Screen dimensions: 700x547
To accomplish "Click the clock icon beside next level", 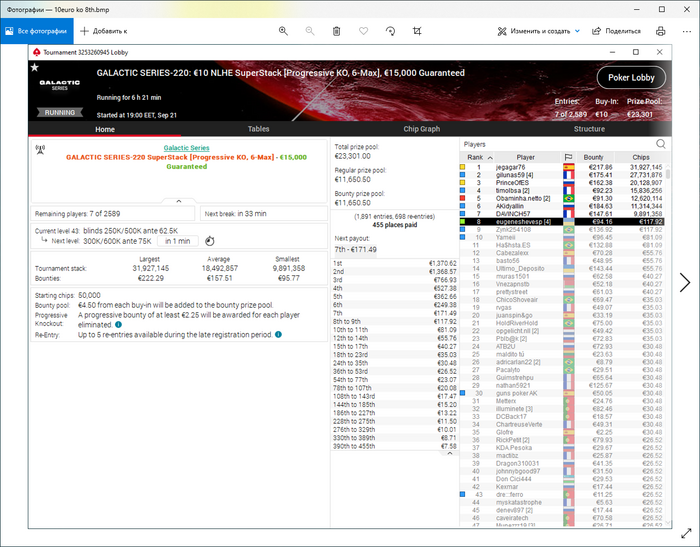I will [x=209, y=241].
